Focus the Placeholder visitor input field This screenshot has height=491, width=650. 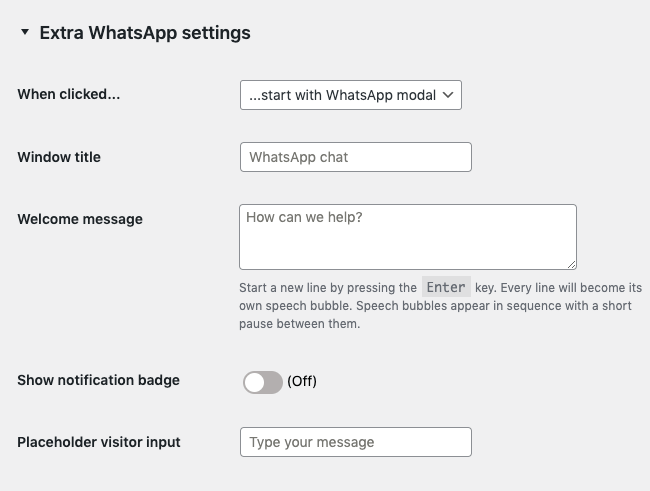tap(355, 442)
